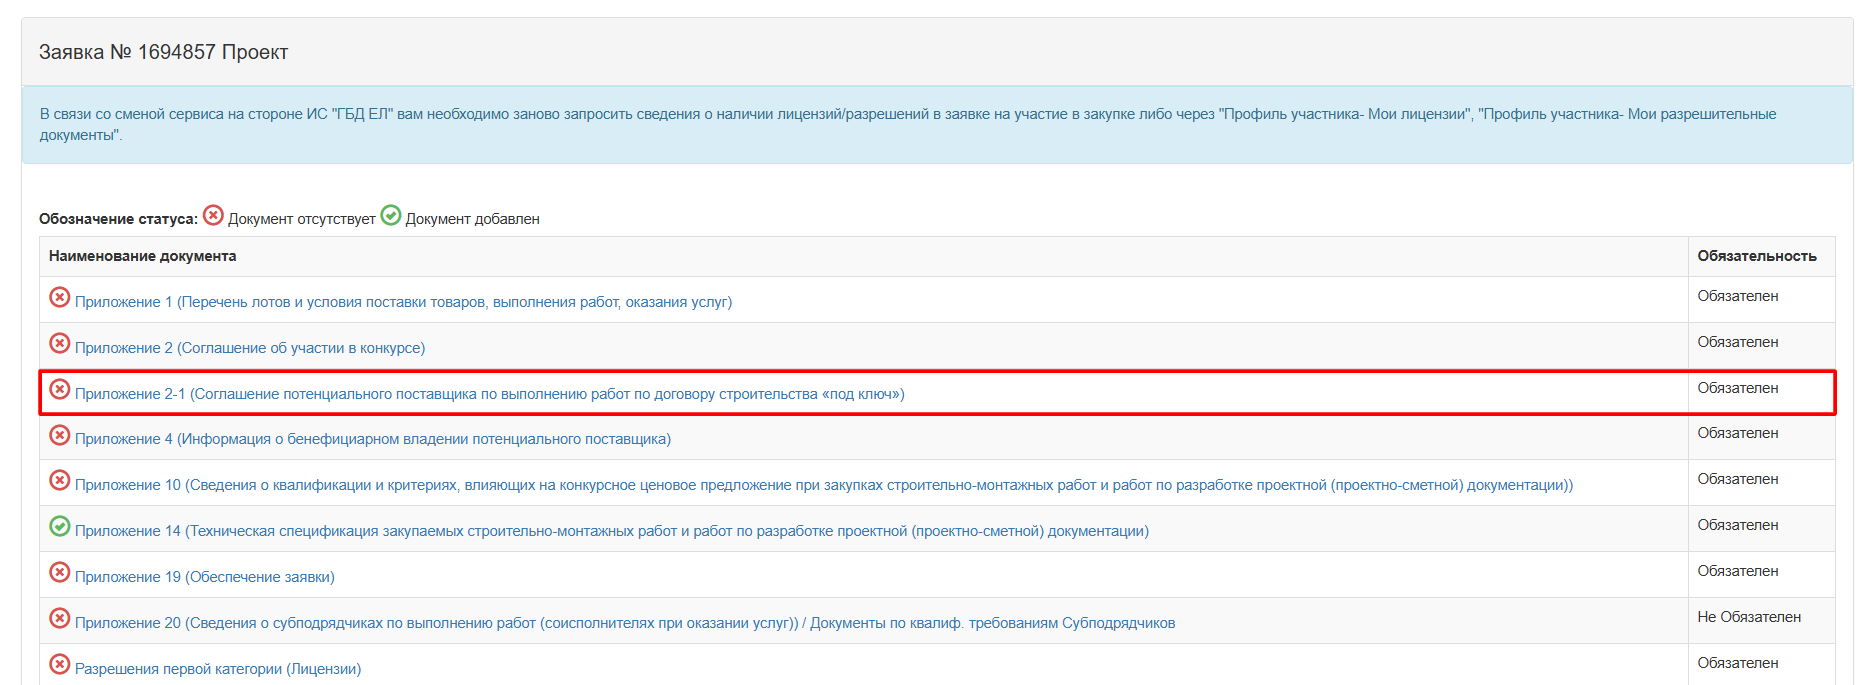Open Приложение 19 (Обеспечение заявки) link

[x=204, y=577]
